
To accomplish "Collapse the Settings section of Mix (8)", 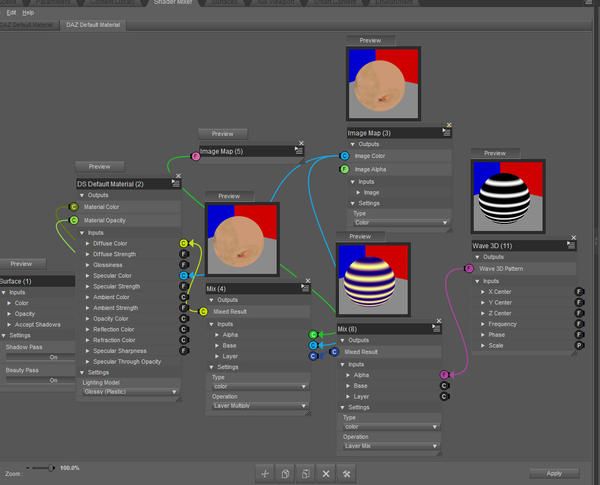I will pyautogui.click(x=342, y=407).
